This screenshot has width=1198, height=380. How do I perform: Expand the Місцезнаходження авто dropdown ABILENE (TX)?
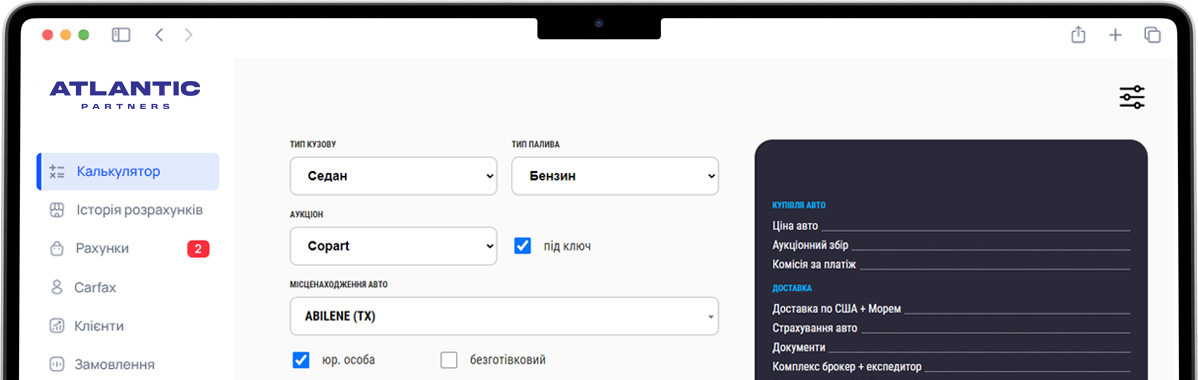(504, 316)
